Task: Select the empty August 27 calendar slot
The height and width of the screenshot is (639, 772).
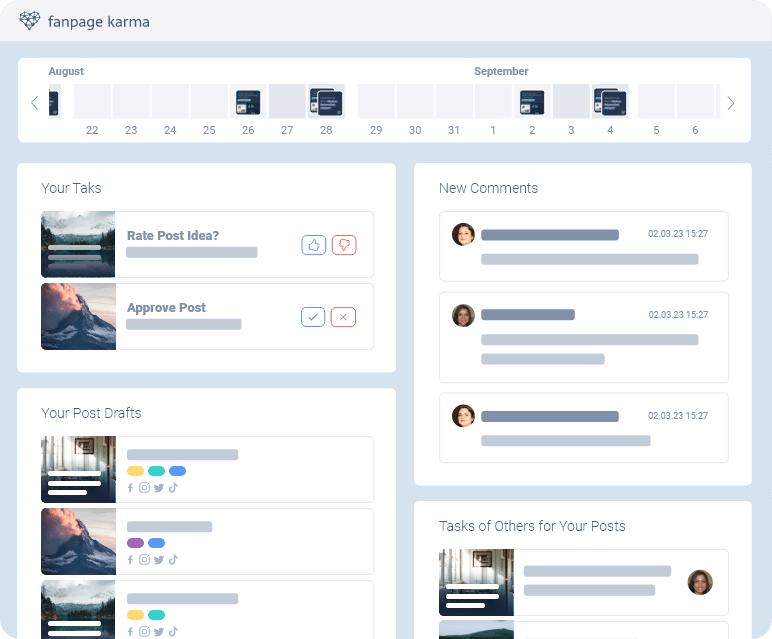Action: [287, 102]
